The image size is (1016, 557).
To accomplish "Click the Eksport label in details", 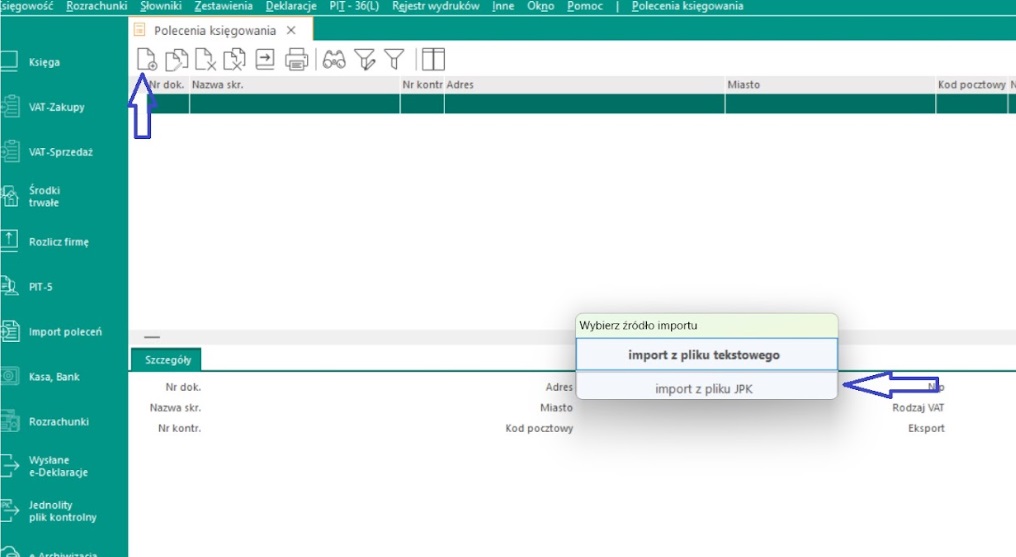I will coord(926,428).
